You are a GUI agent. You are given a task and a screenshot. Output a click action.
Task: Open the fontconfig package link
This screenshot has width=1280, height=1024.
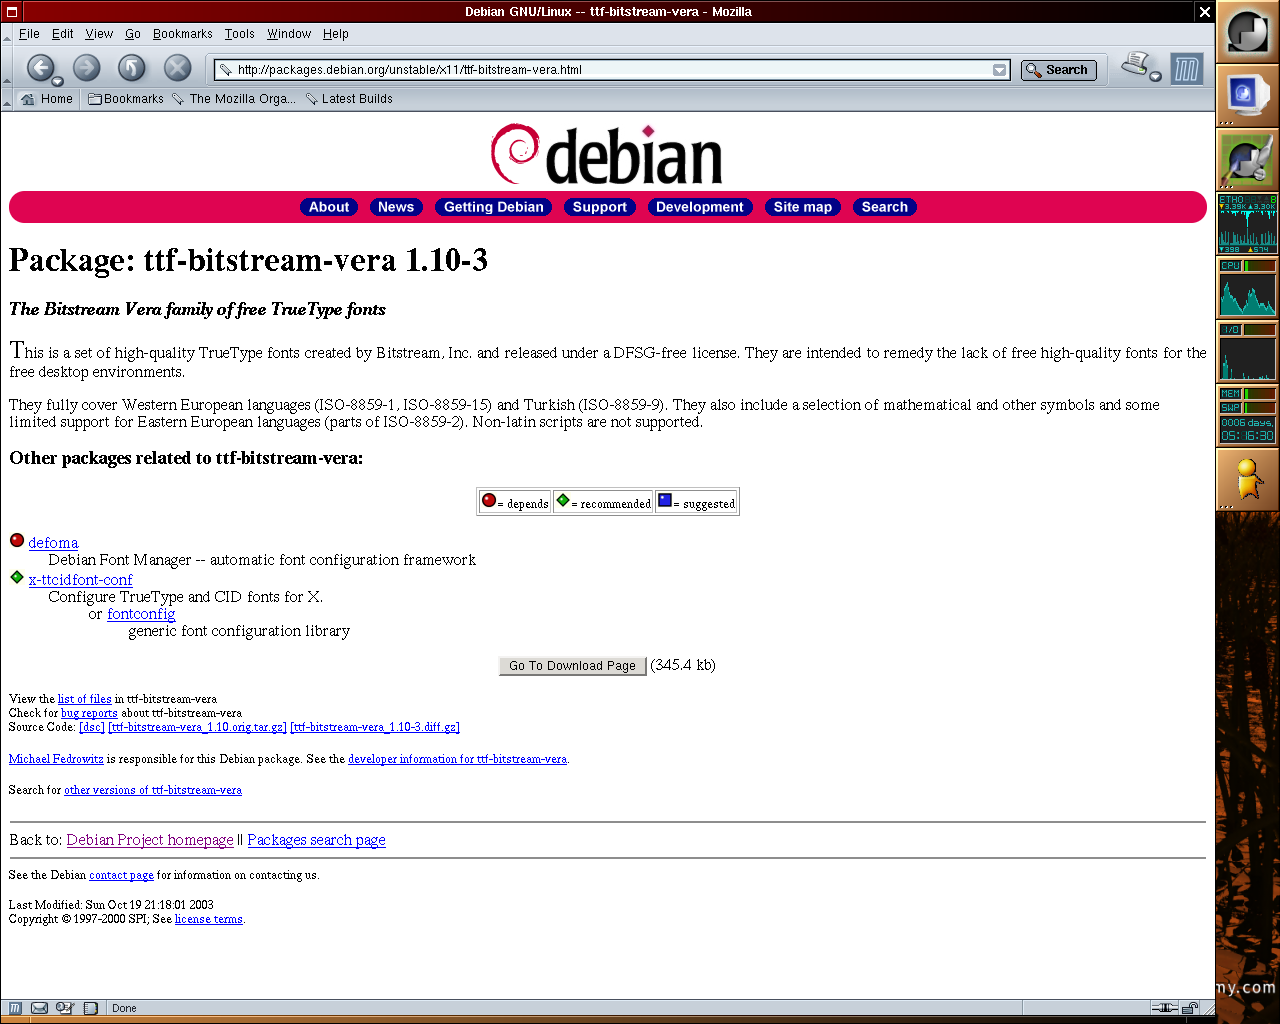[x=141, y=614]
